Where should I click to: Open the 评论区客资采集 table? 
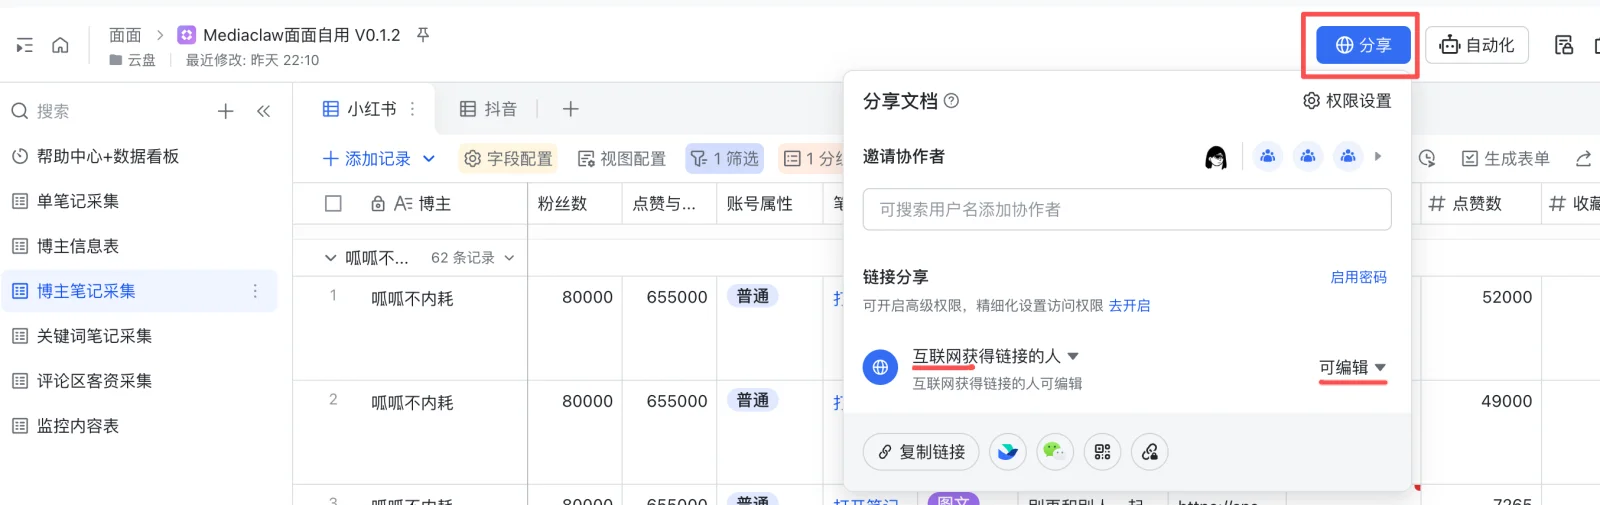[94, 381]
